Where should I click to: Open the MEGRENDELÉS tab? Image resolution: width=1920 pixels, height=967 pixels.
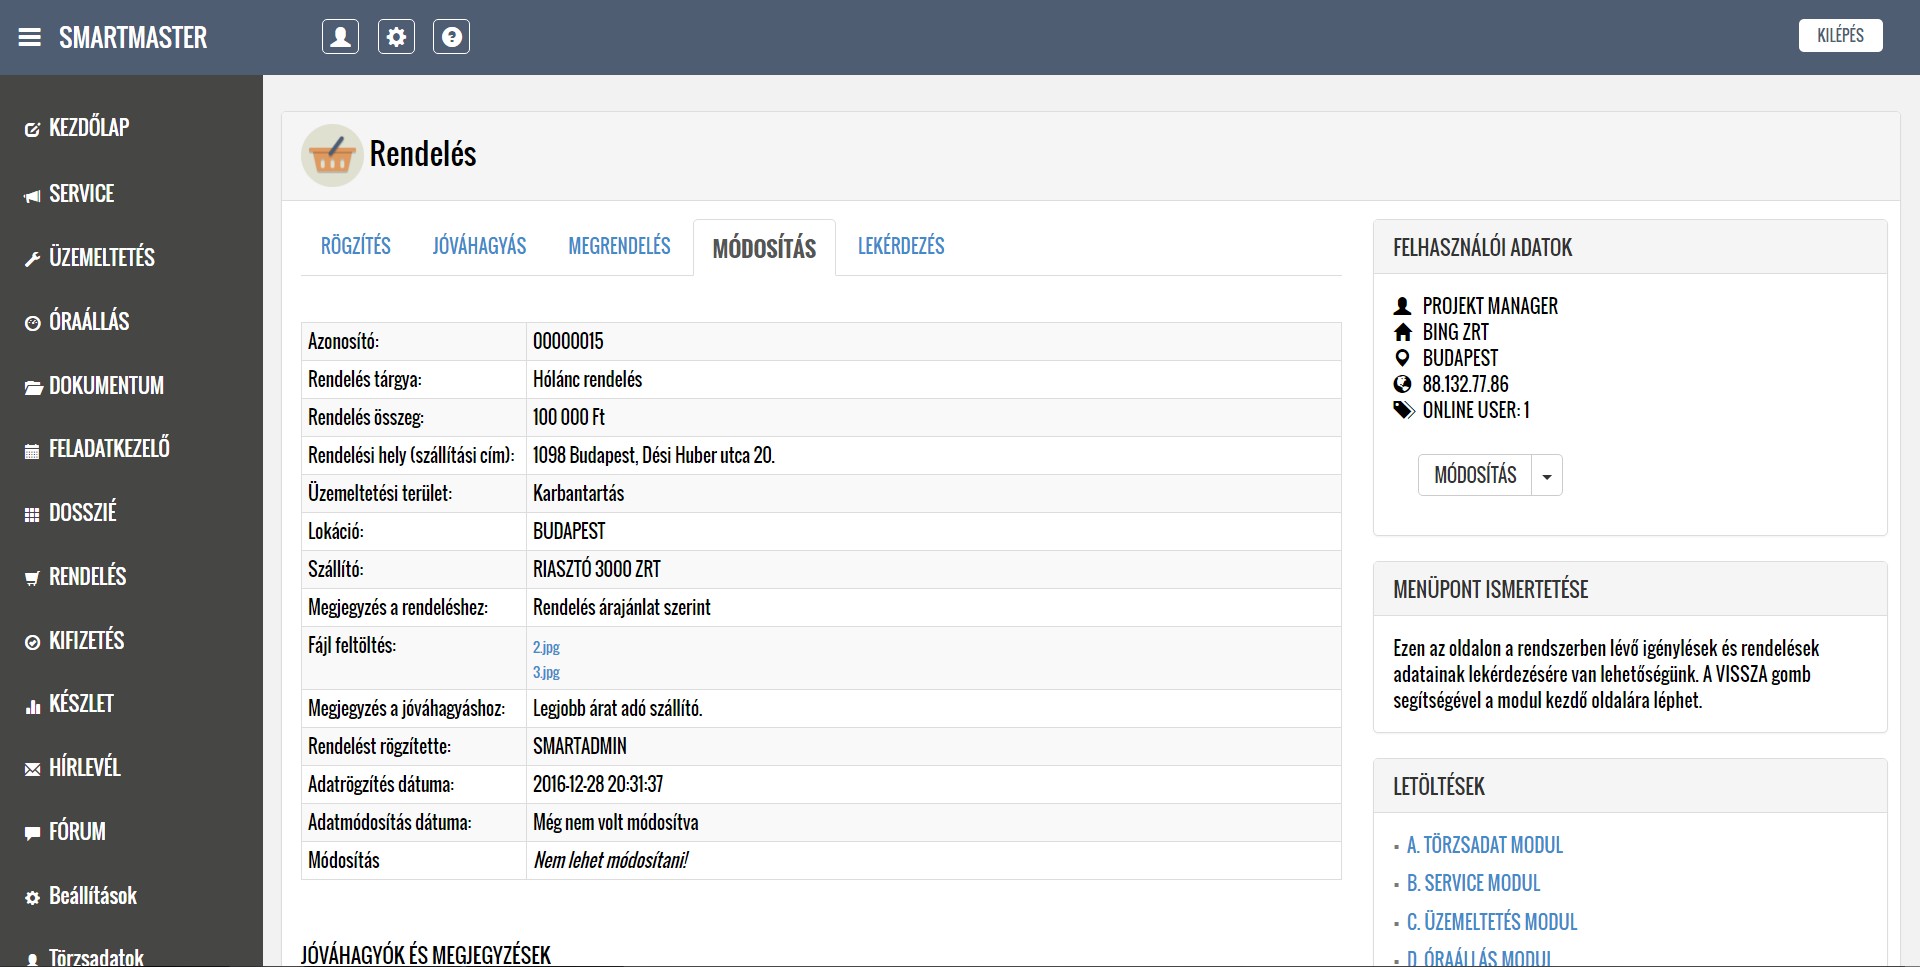pos(619,246)
